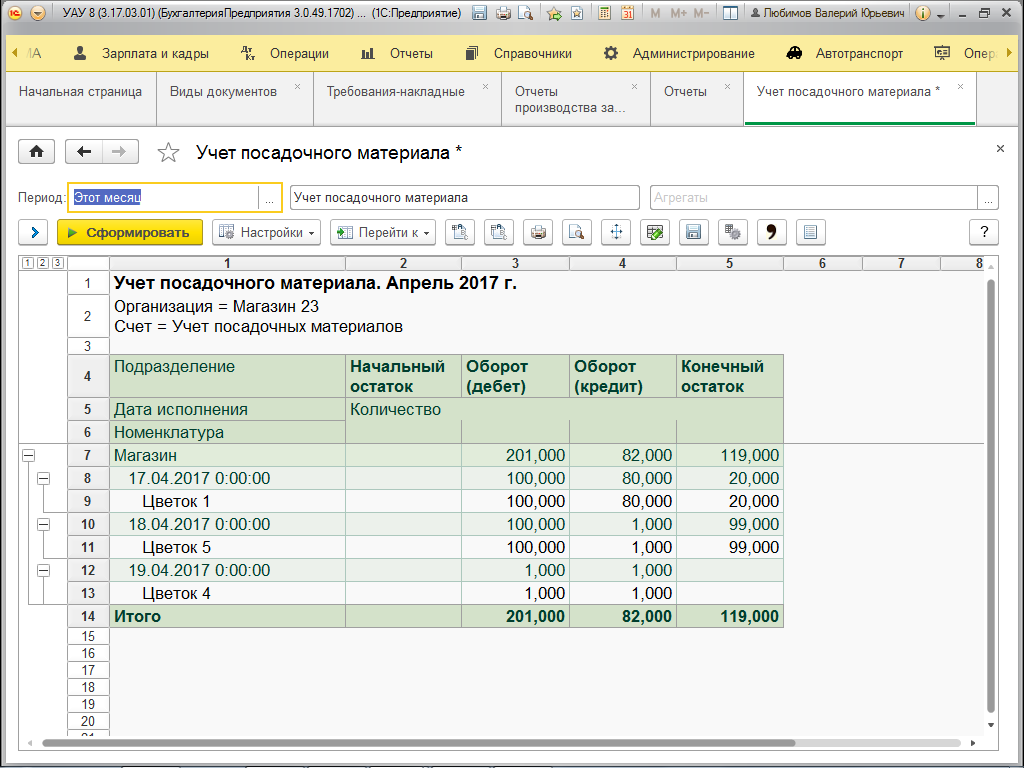Show grouping level 1 only
Viewport: 1024px width, 768px height.
coord(27,263)
